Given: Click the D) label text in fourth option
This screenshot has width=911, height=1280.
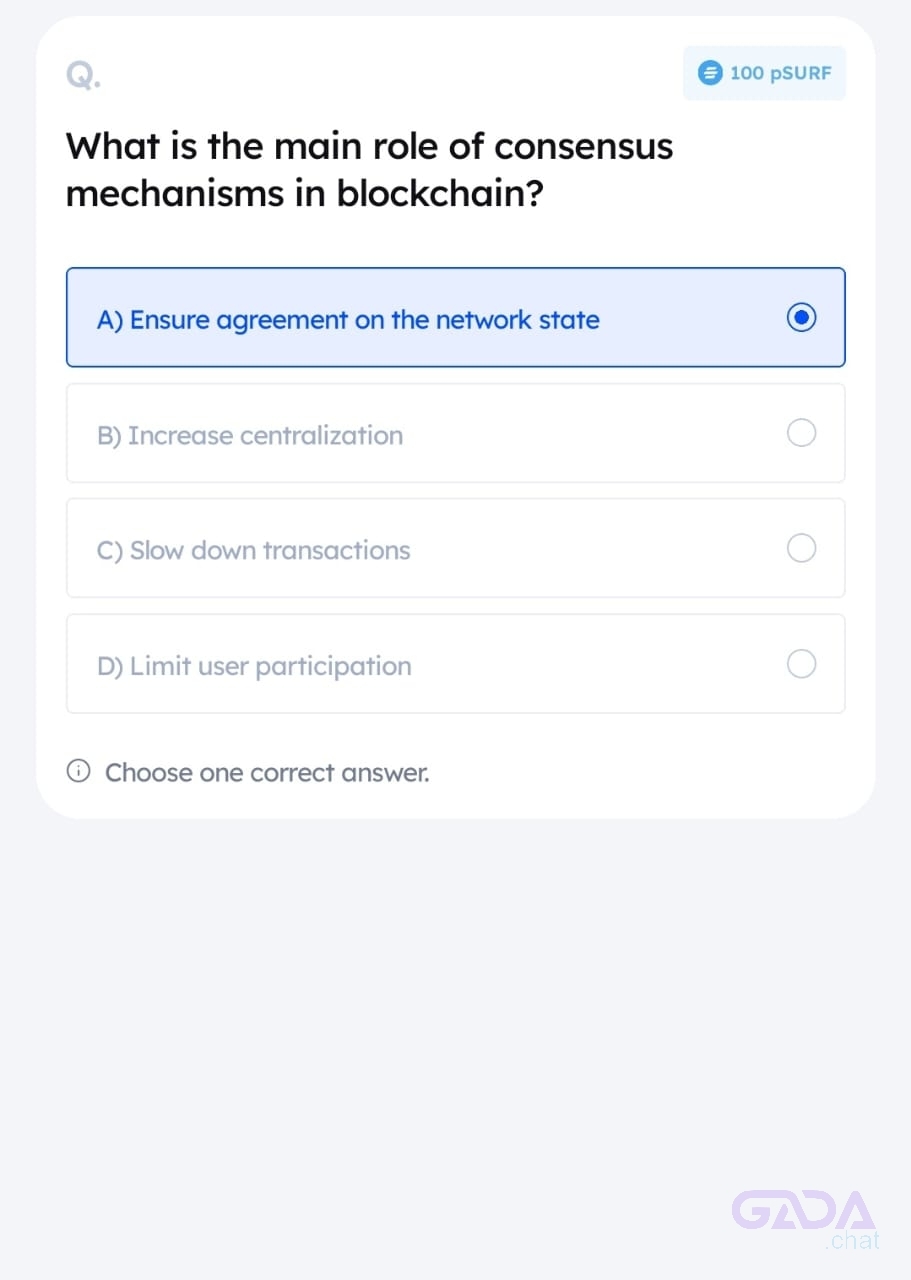Looking at the screenshot, I should point(110,666).
